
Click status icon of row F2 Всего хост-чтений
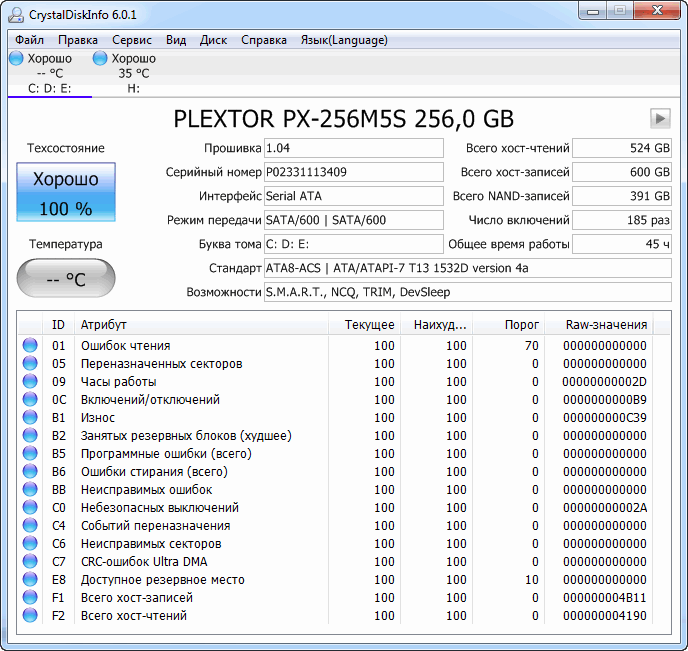click(x=30, y=615)
